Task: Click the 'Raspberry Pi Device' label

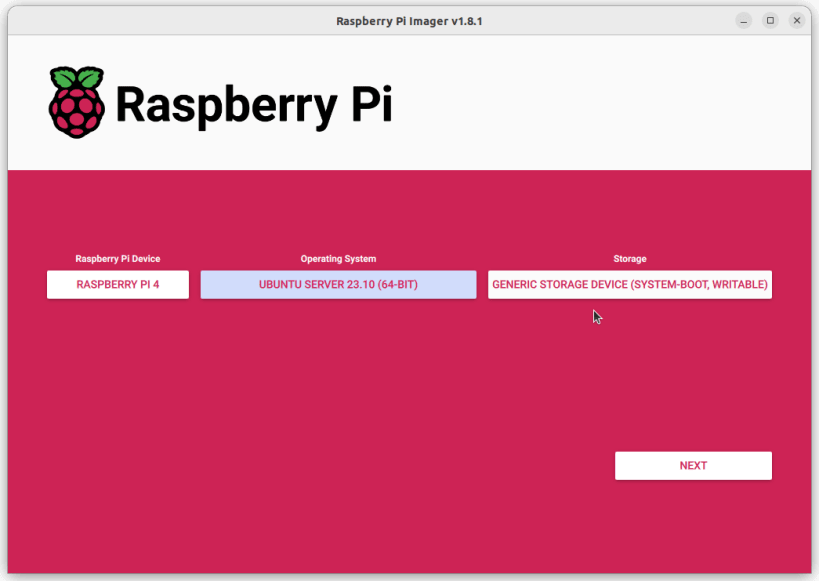Action: click(118, 259)
